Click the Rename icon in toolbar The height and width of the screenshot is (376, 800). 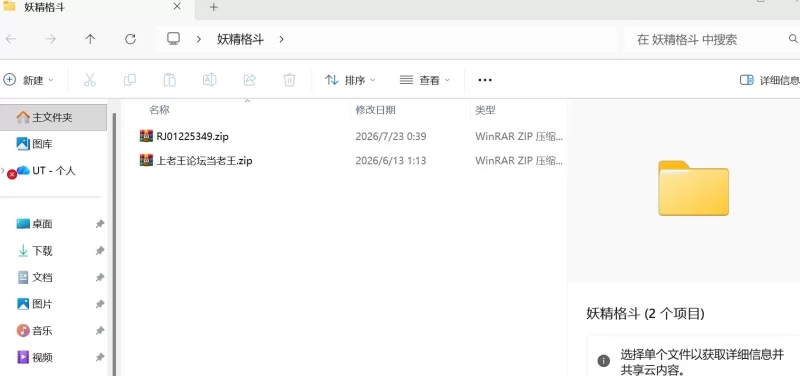click(209, 80)
